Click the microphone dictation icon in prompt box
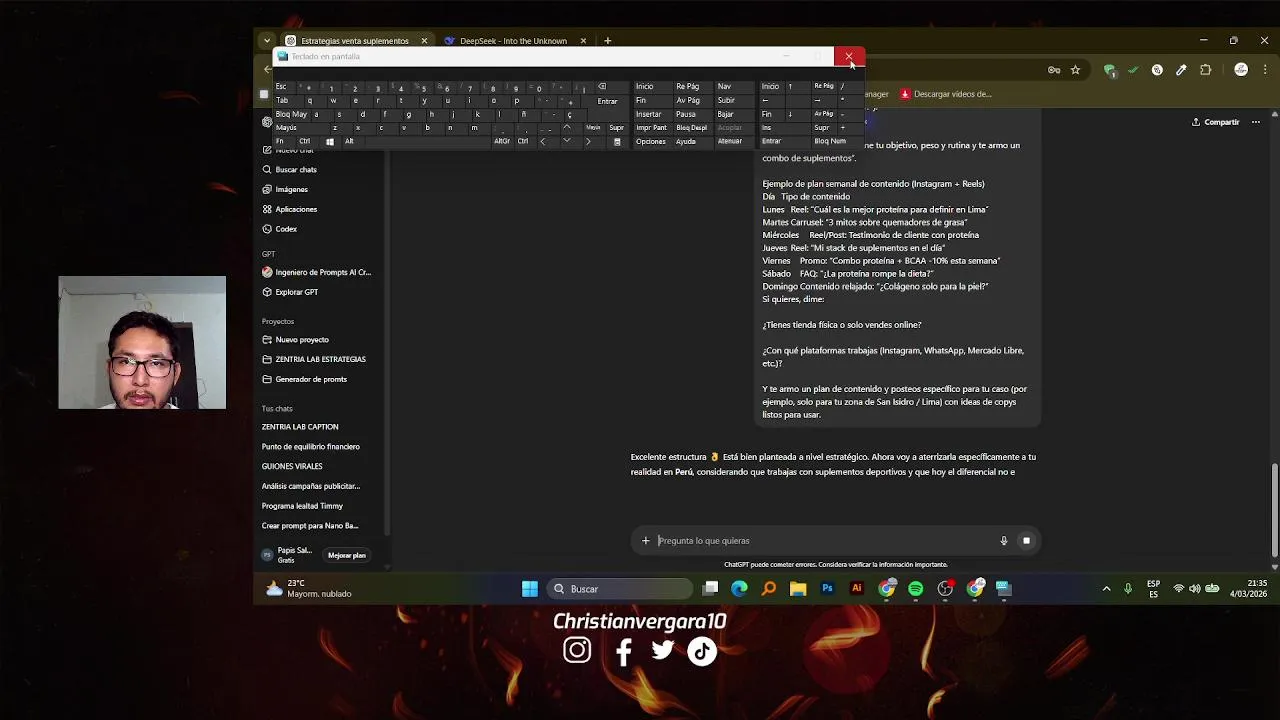 (x=1004, y=541)
